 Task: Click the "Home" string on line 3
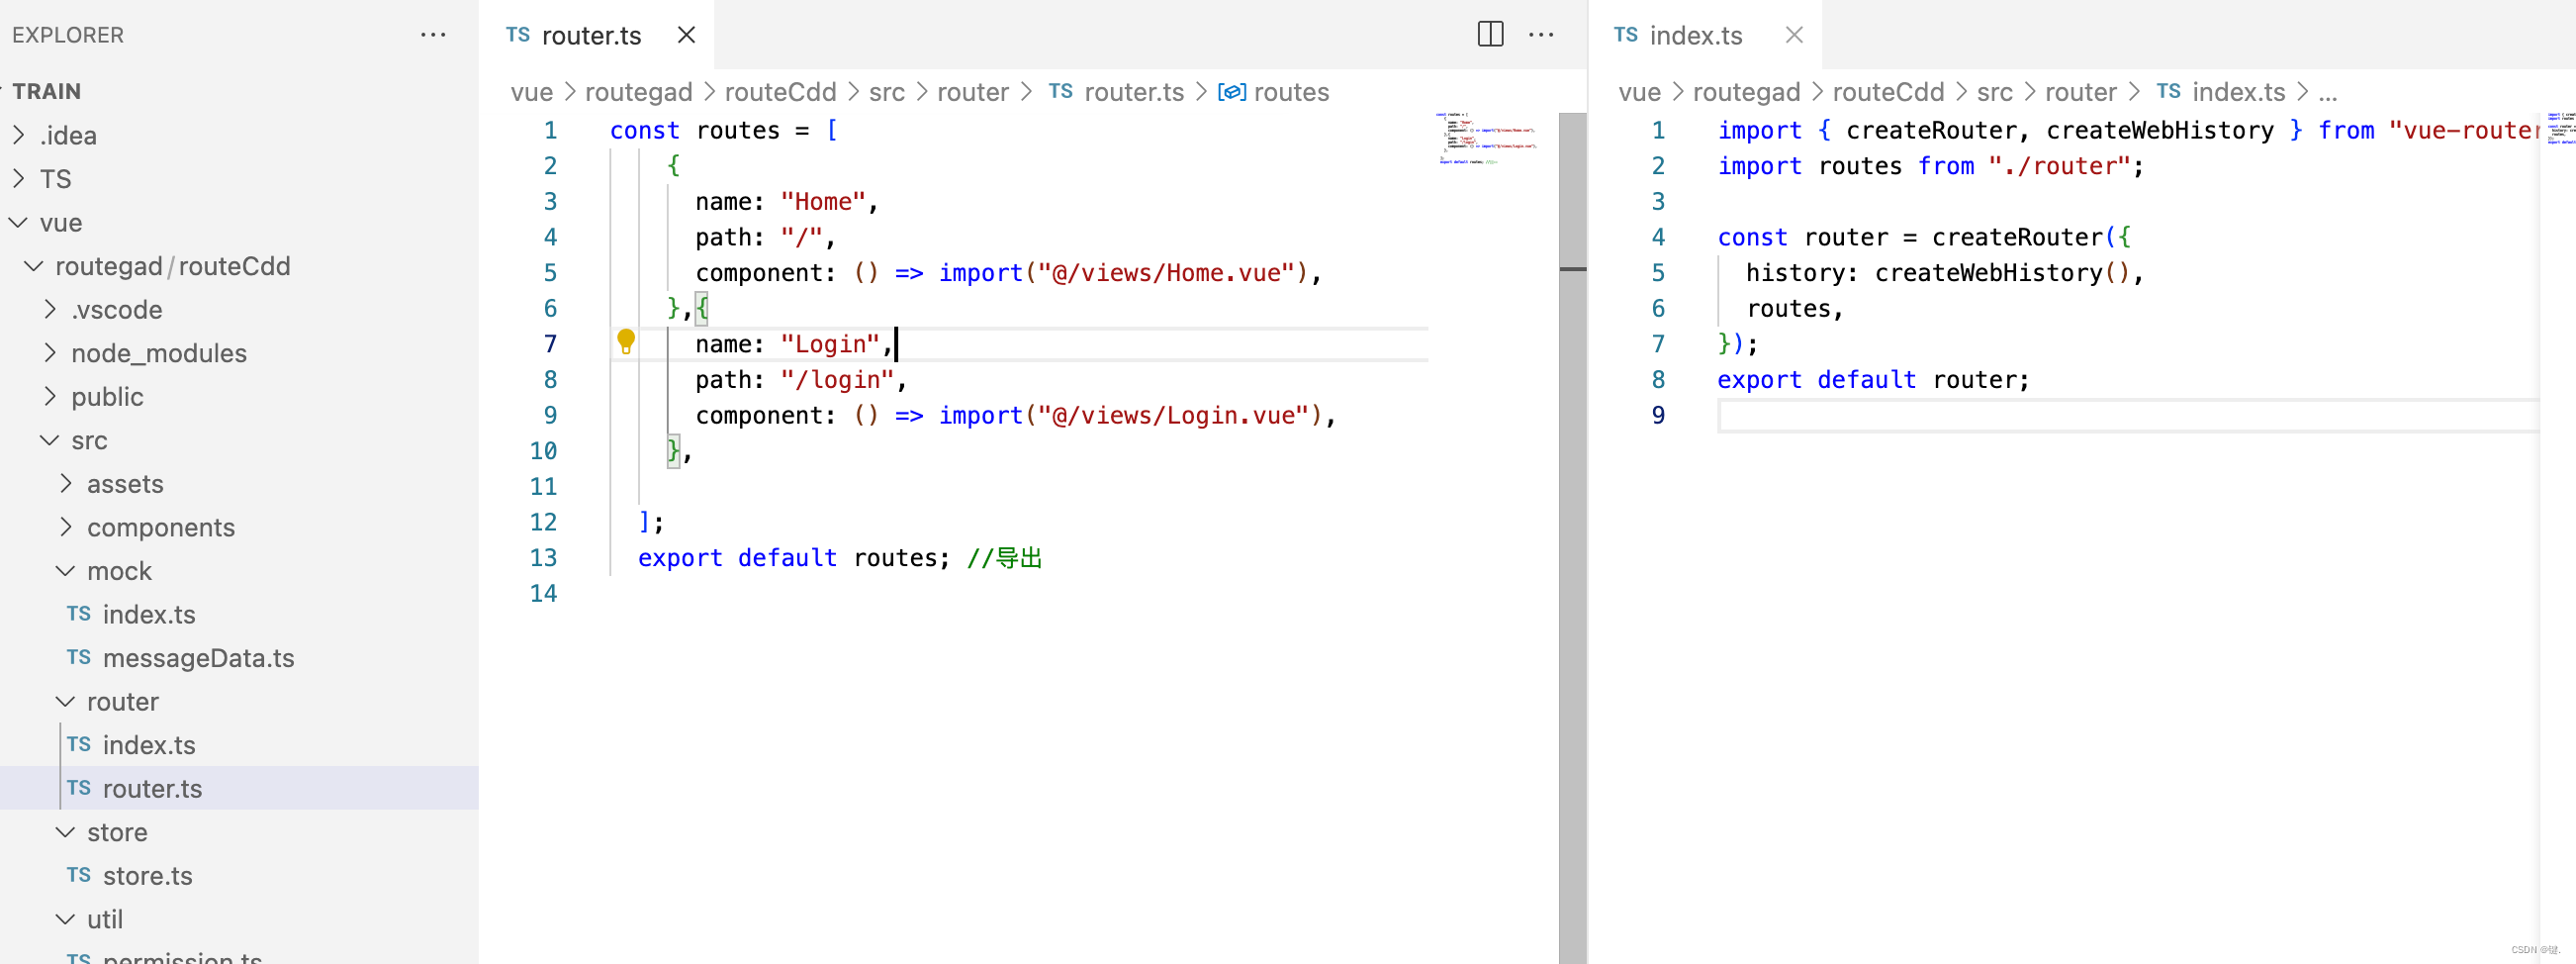point(822,201)
